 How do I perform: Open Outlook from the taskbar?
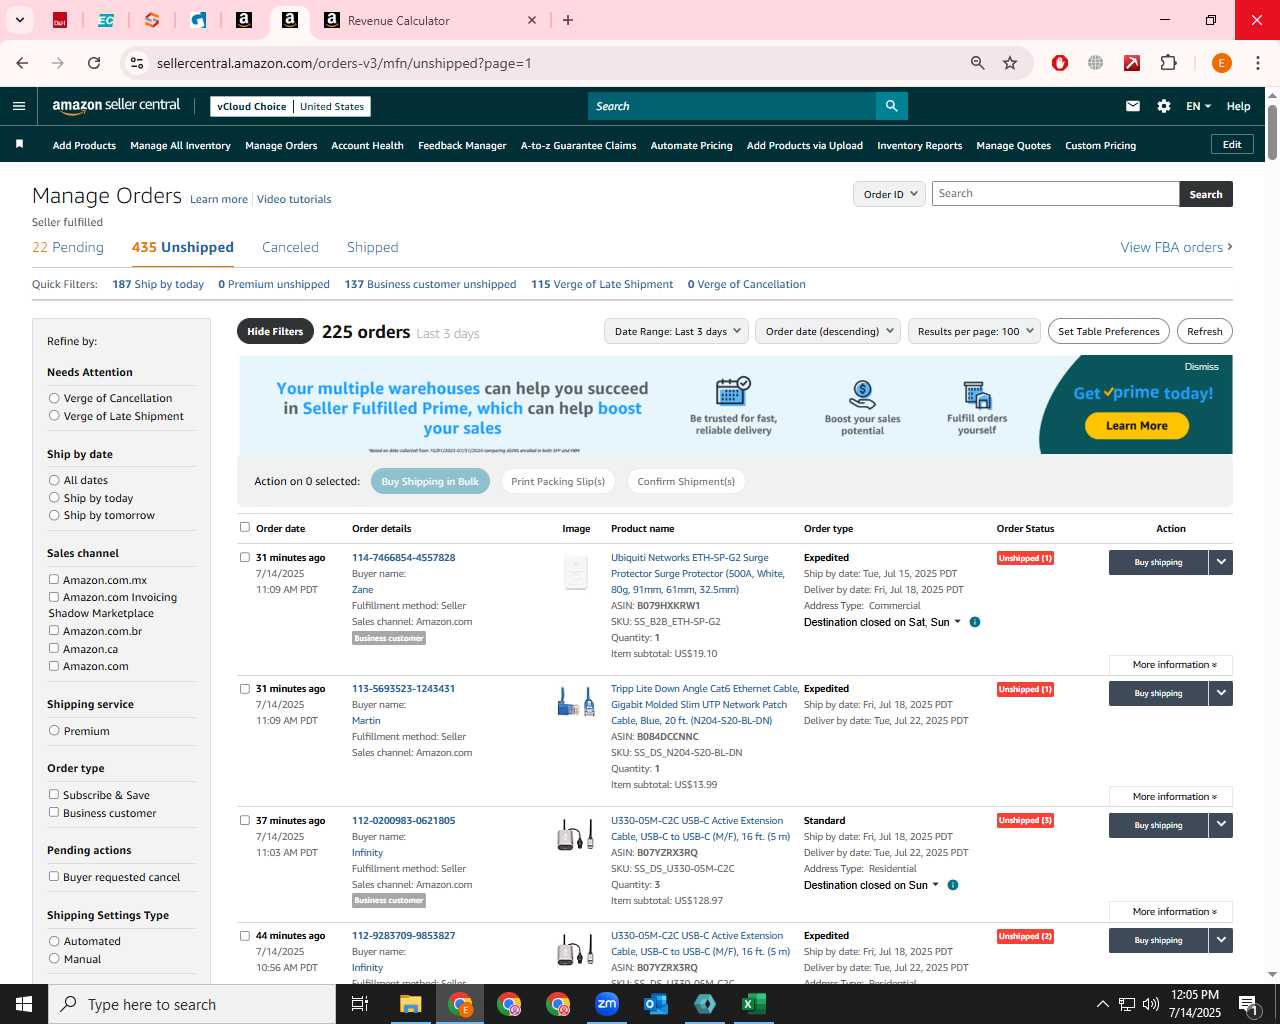pyautogui.click(x=656, y=1004)
